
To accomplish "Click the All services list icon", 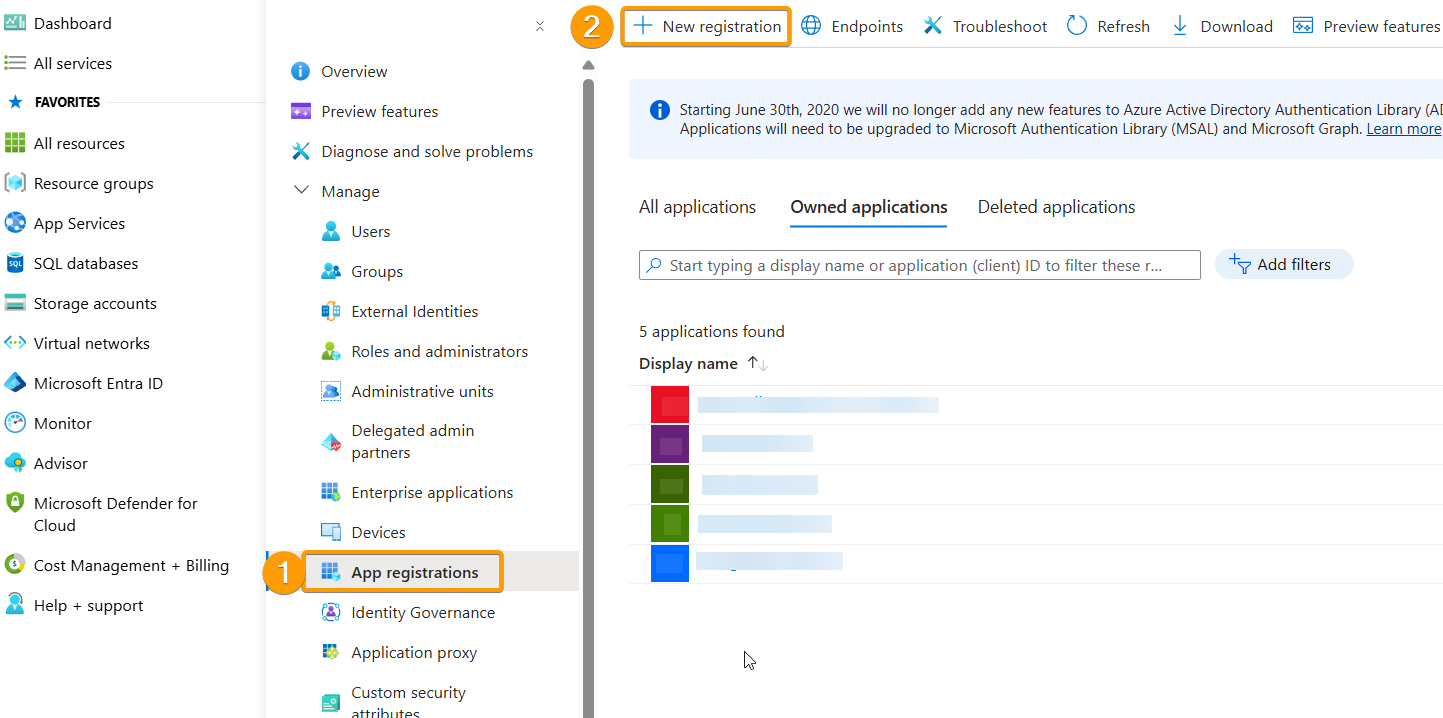I will tap(15, 63).
